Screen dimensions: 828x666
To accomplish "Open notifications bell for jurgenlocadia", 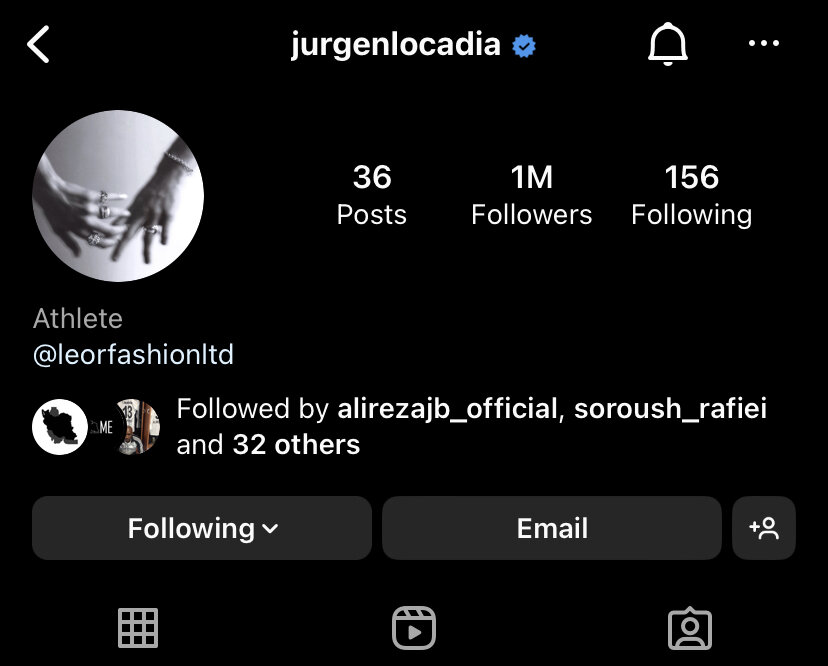I will click(x=667, y=44).
